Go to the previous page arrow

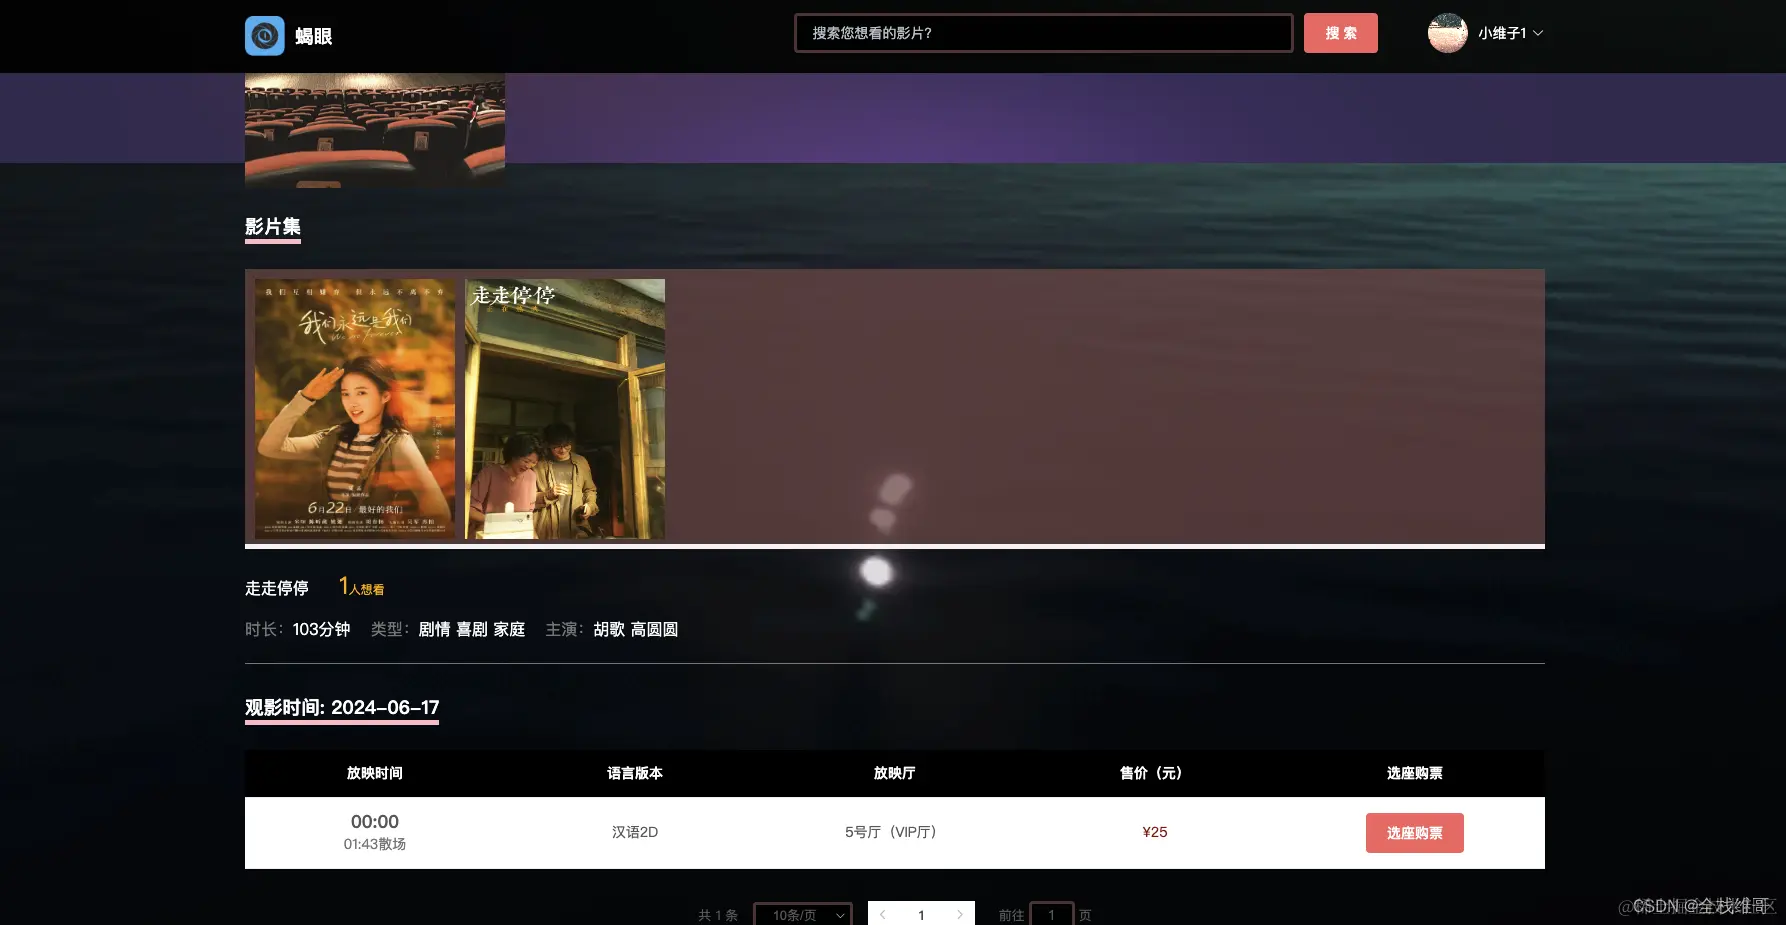pos(883,914)
